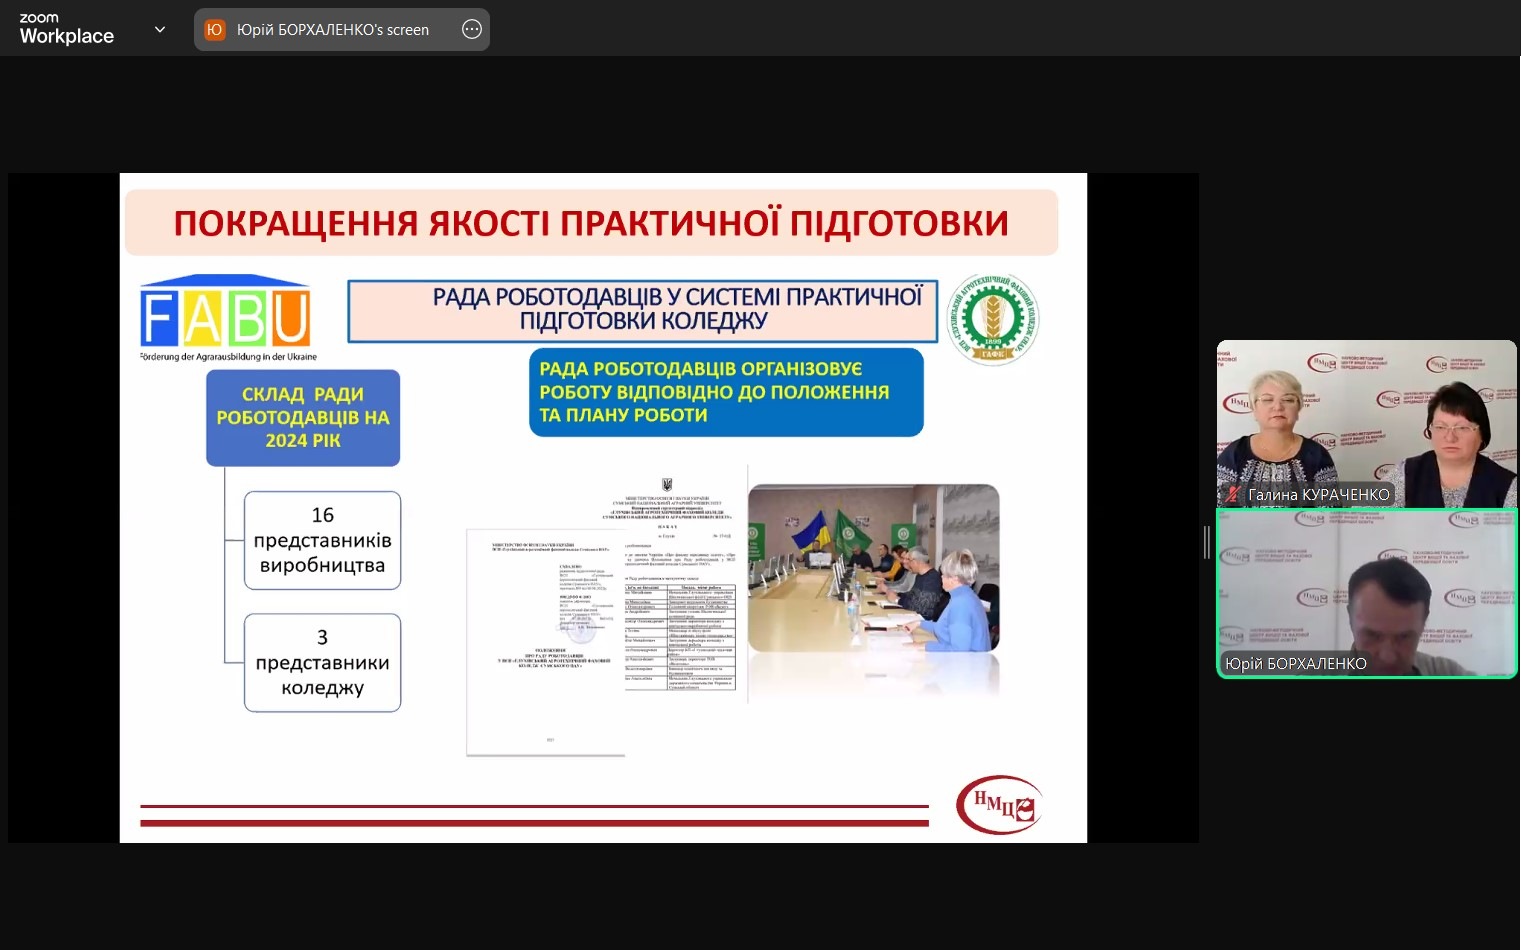Click the meeting room photo on the slide
The image size is (1521, 950).
pyautogui.click(x=873, y=568)
